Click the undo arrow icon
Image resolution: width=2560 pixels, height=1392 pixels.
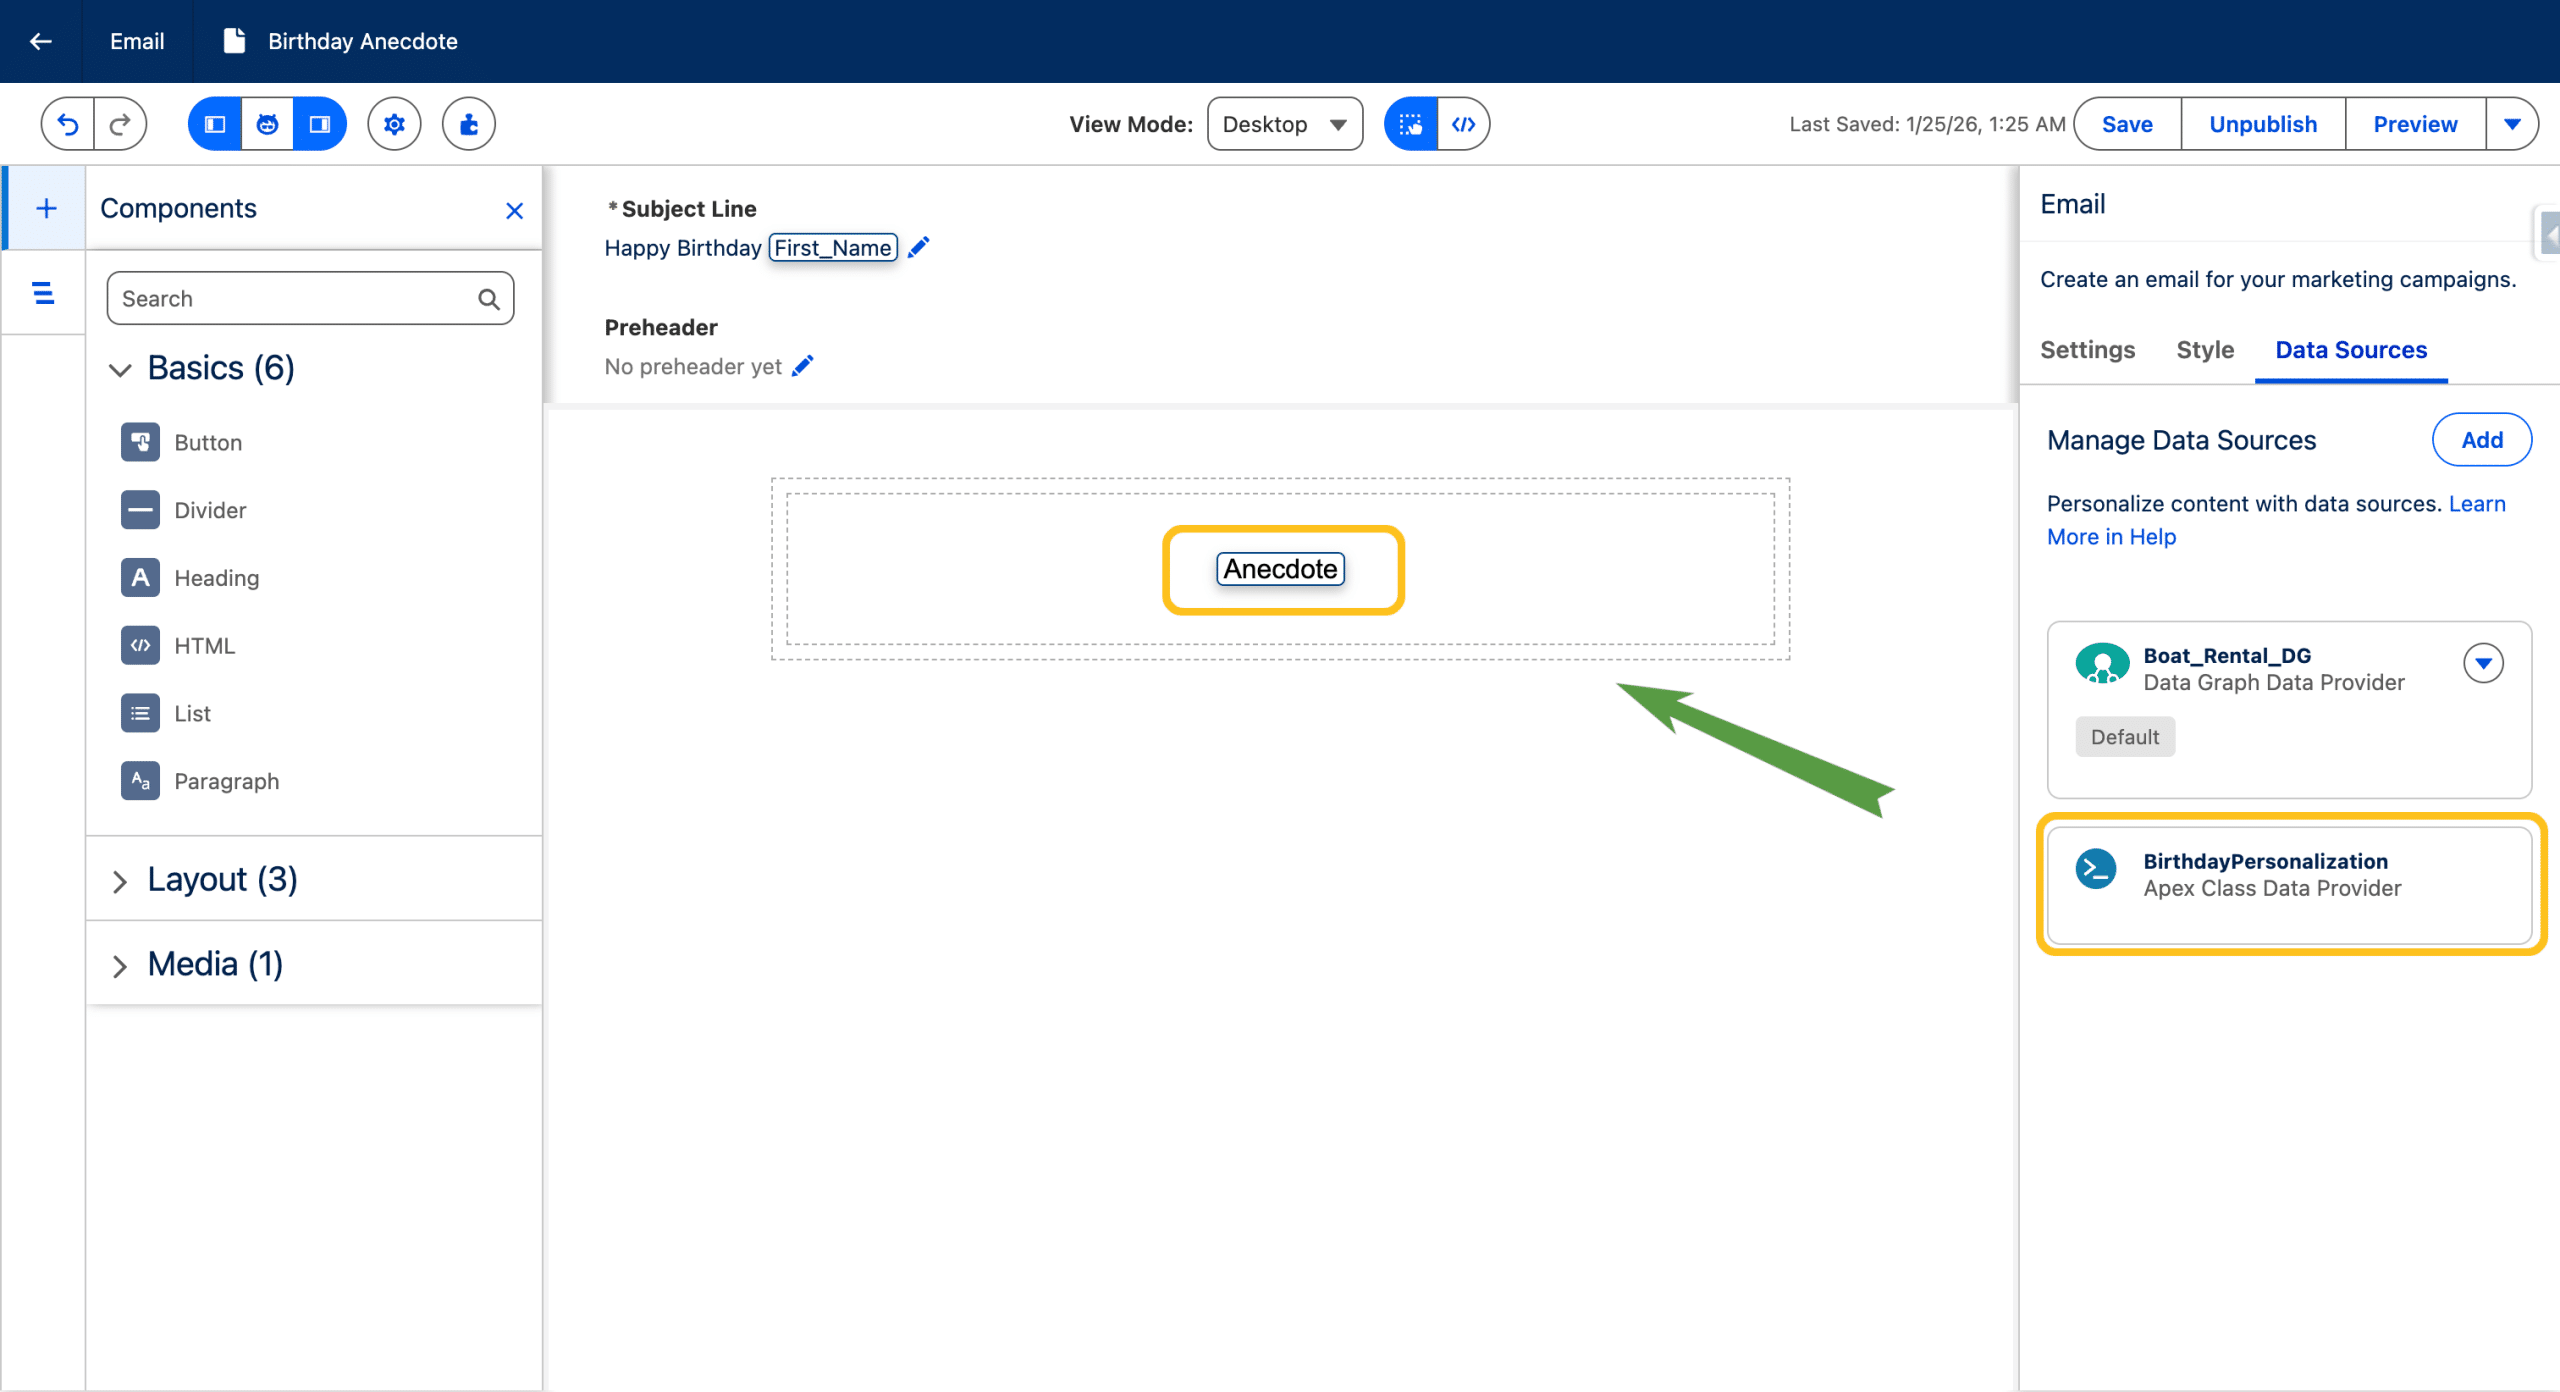click(x=68, y=124)
